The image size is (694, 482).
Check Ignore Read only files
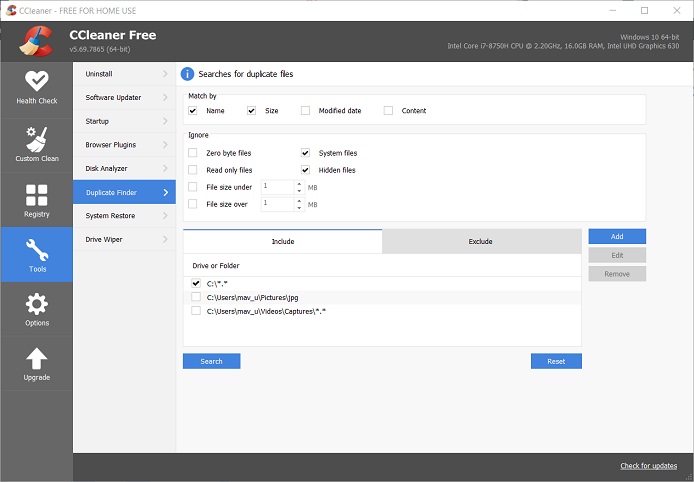coord(193,170)
